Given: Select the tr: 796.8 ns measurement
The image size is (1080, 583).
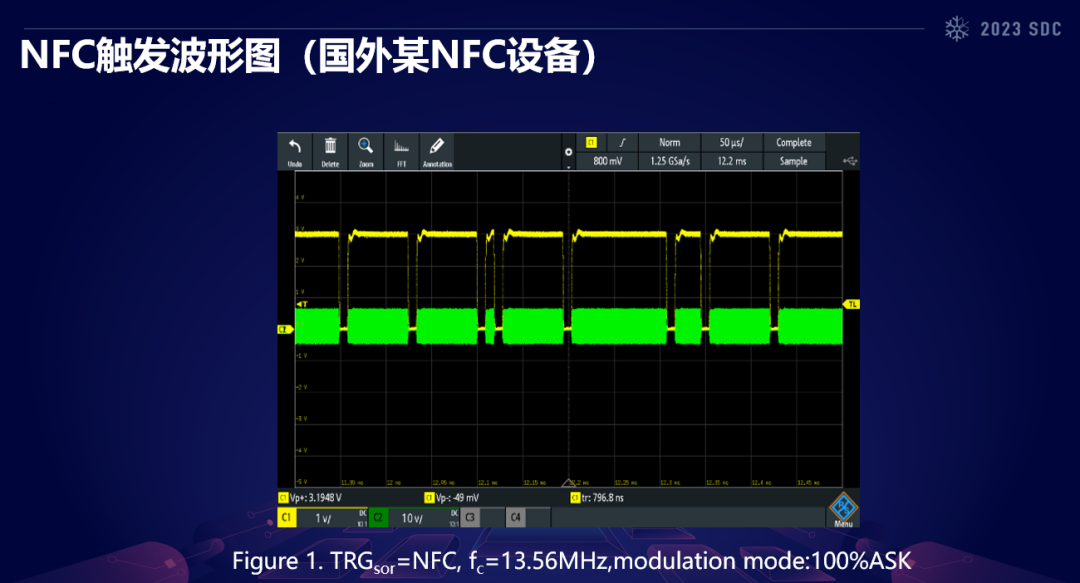Looking at the screenshot, I should click(x=597, y=498).
